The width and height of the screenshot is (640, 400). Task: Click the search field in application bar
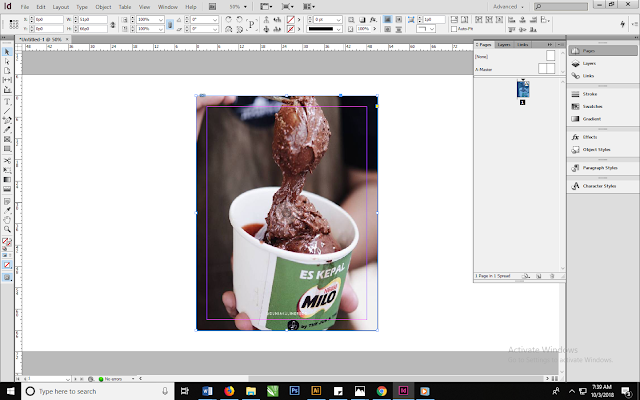coord(561,7)
